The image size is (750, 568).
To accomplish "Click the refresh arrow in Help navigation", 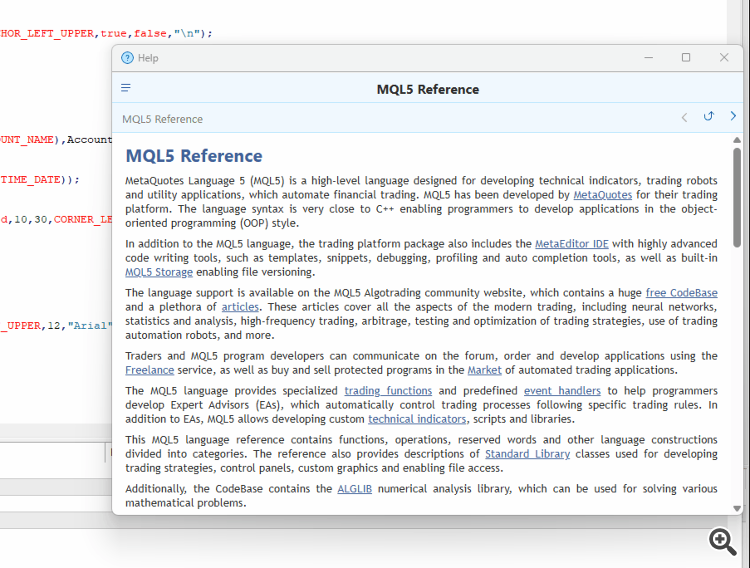I will pyautogui.click(x=709, y=116).
